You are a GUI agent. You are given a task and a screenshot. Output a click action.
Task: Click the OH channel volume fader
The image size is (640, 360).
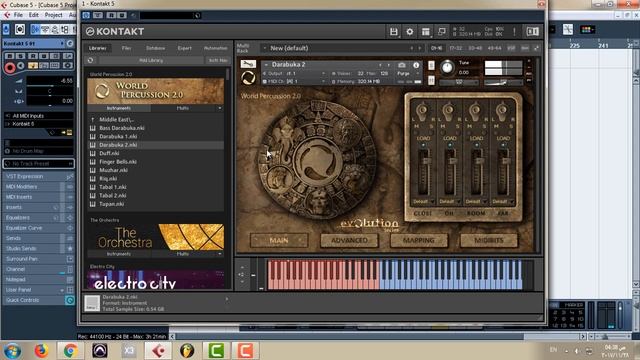452,161
